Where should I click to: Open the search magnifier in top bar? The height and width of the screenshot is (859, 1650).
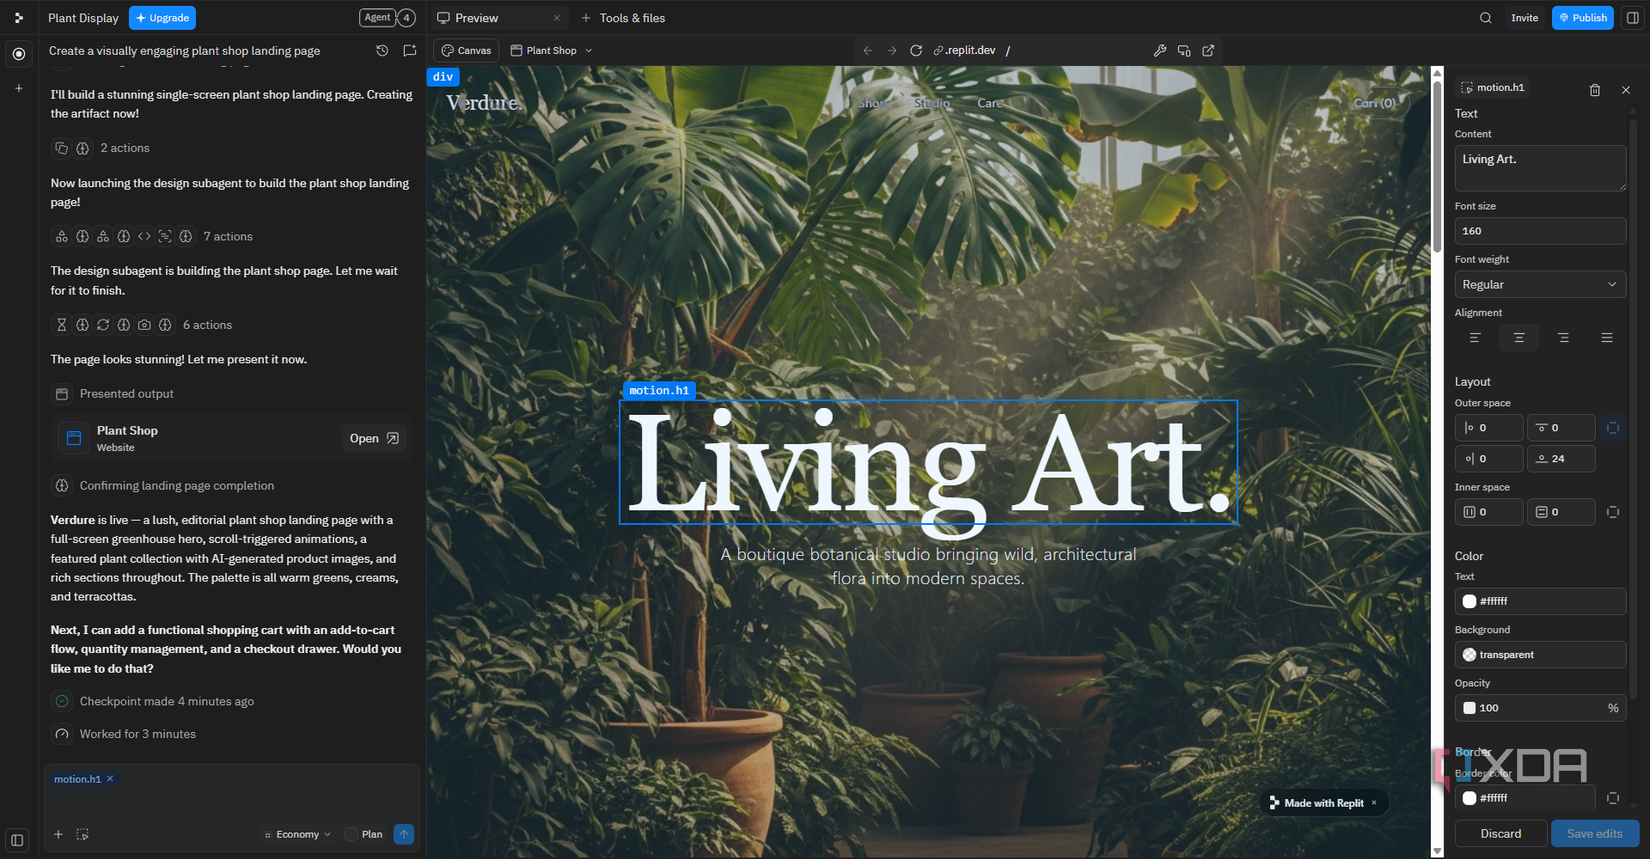tap(1486, 18)
